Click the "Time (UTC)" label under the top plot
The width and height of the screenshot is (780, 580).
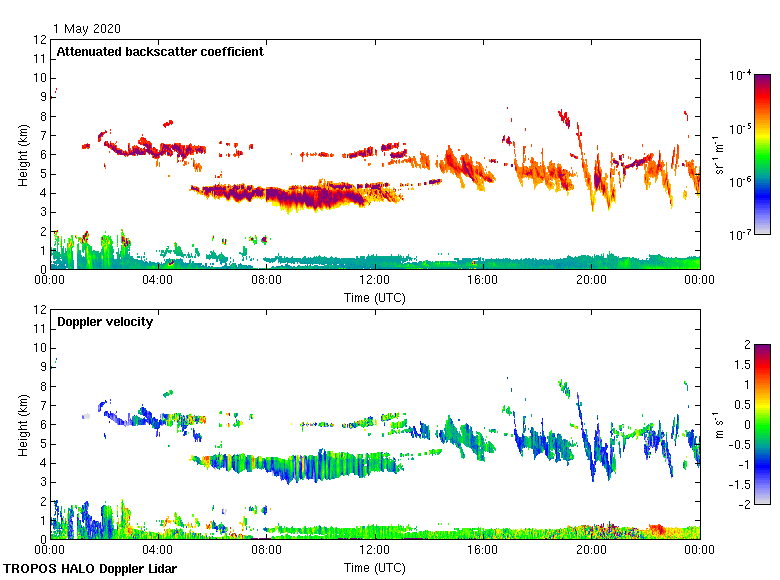click(x=375, y=297)
